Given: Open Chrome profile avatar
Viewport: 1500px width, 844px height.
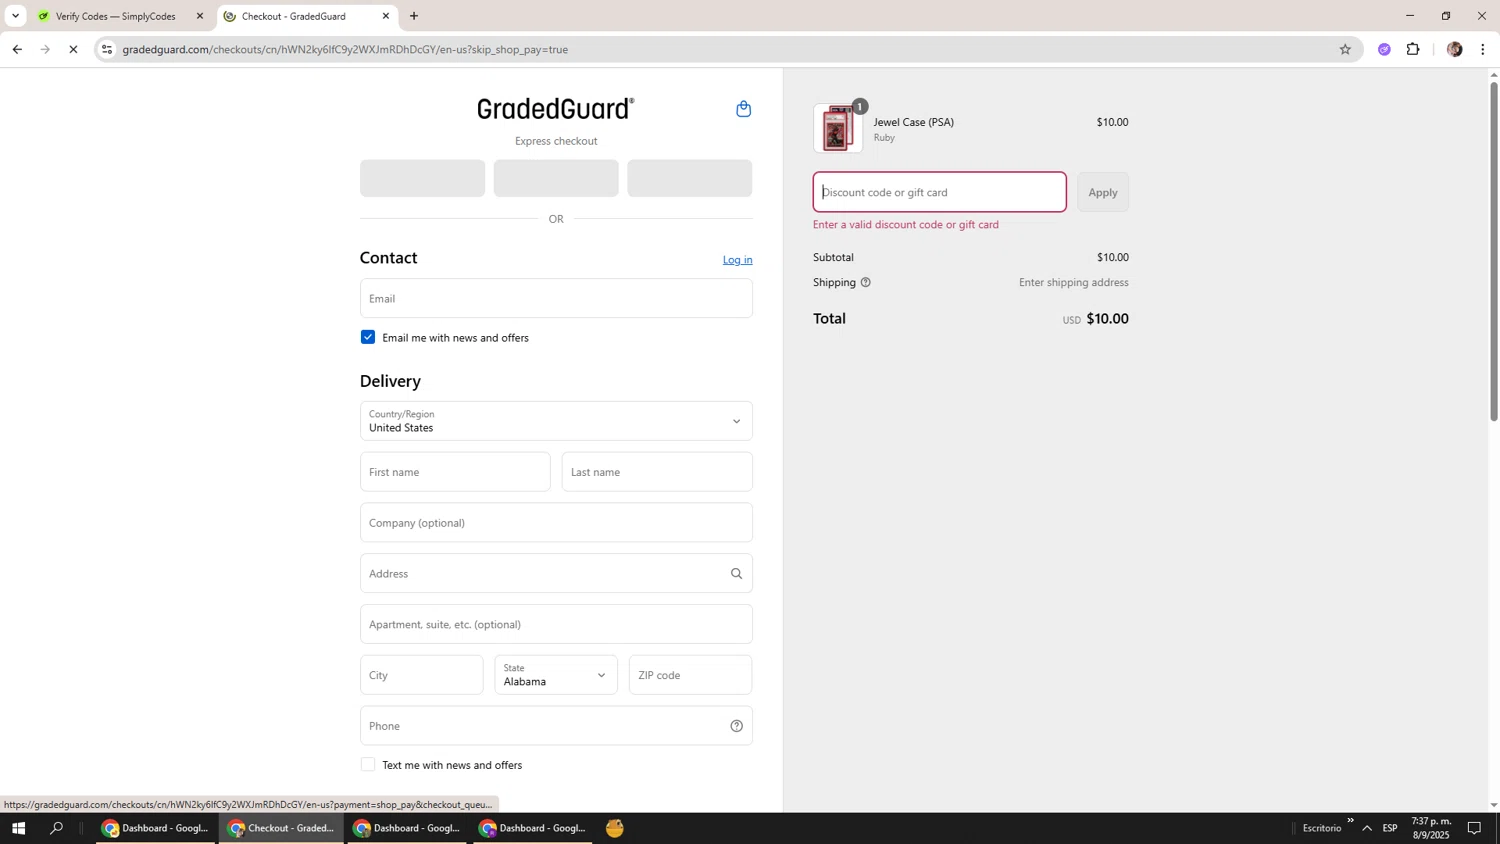Looking at the screenshot, I should point(1454,49).
